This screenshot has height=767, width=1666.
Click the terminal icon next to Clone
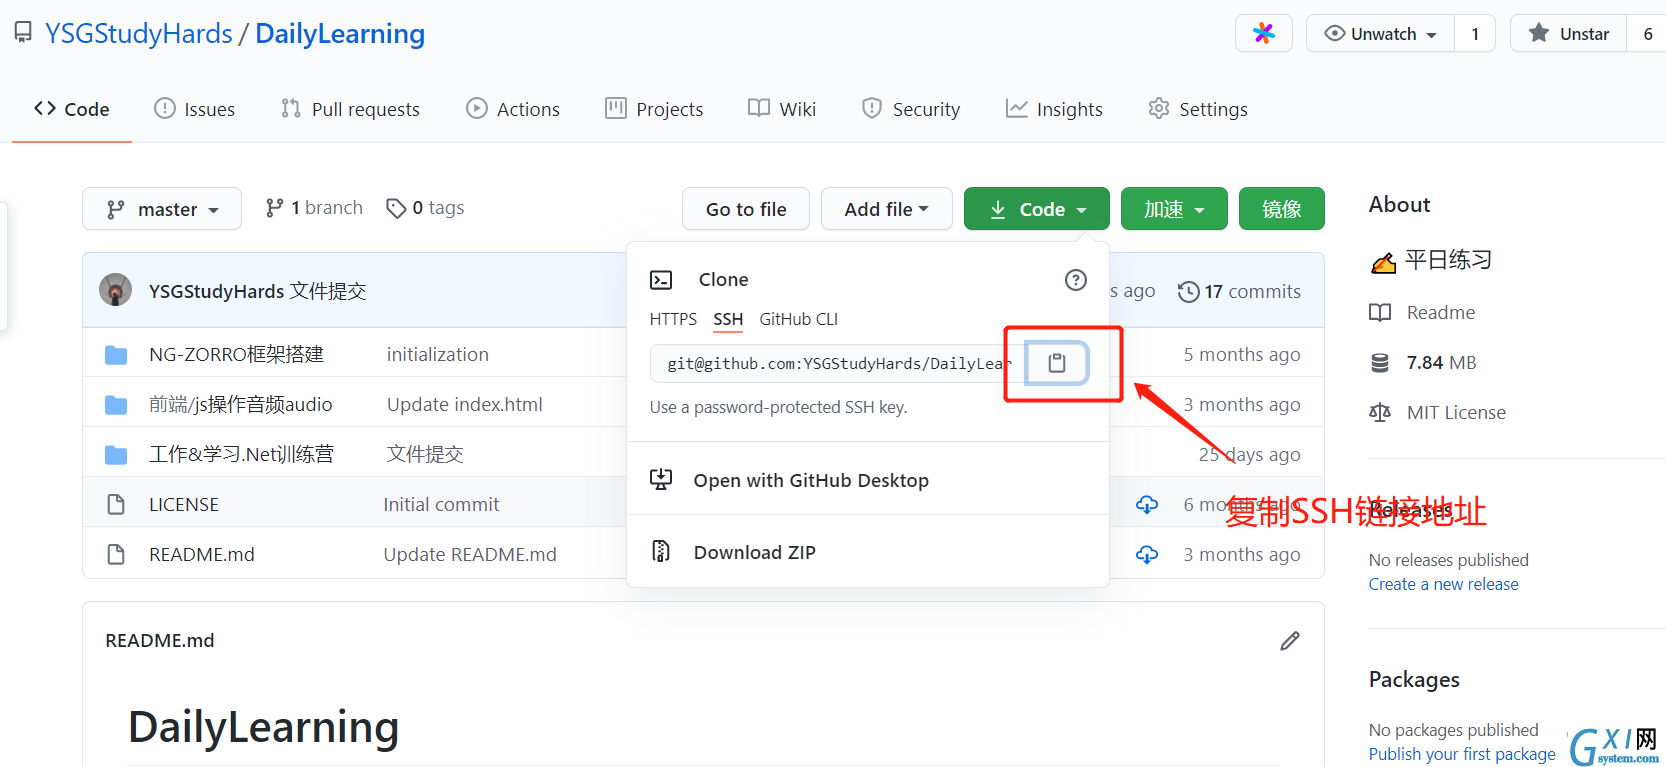point(661,280)
